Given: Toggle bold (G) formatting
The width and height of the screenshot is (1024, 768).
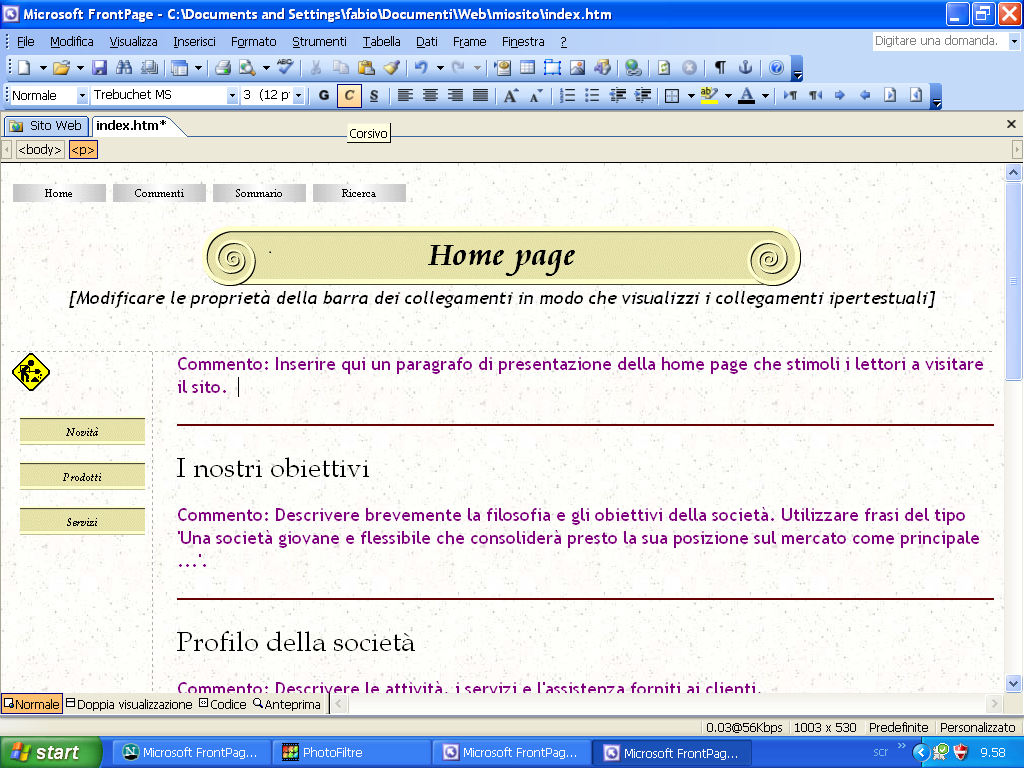Looking at the screenshot, I should point(324,95).
